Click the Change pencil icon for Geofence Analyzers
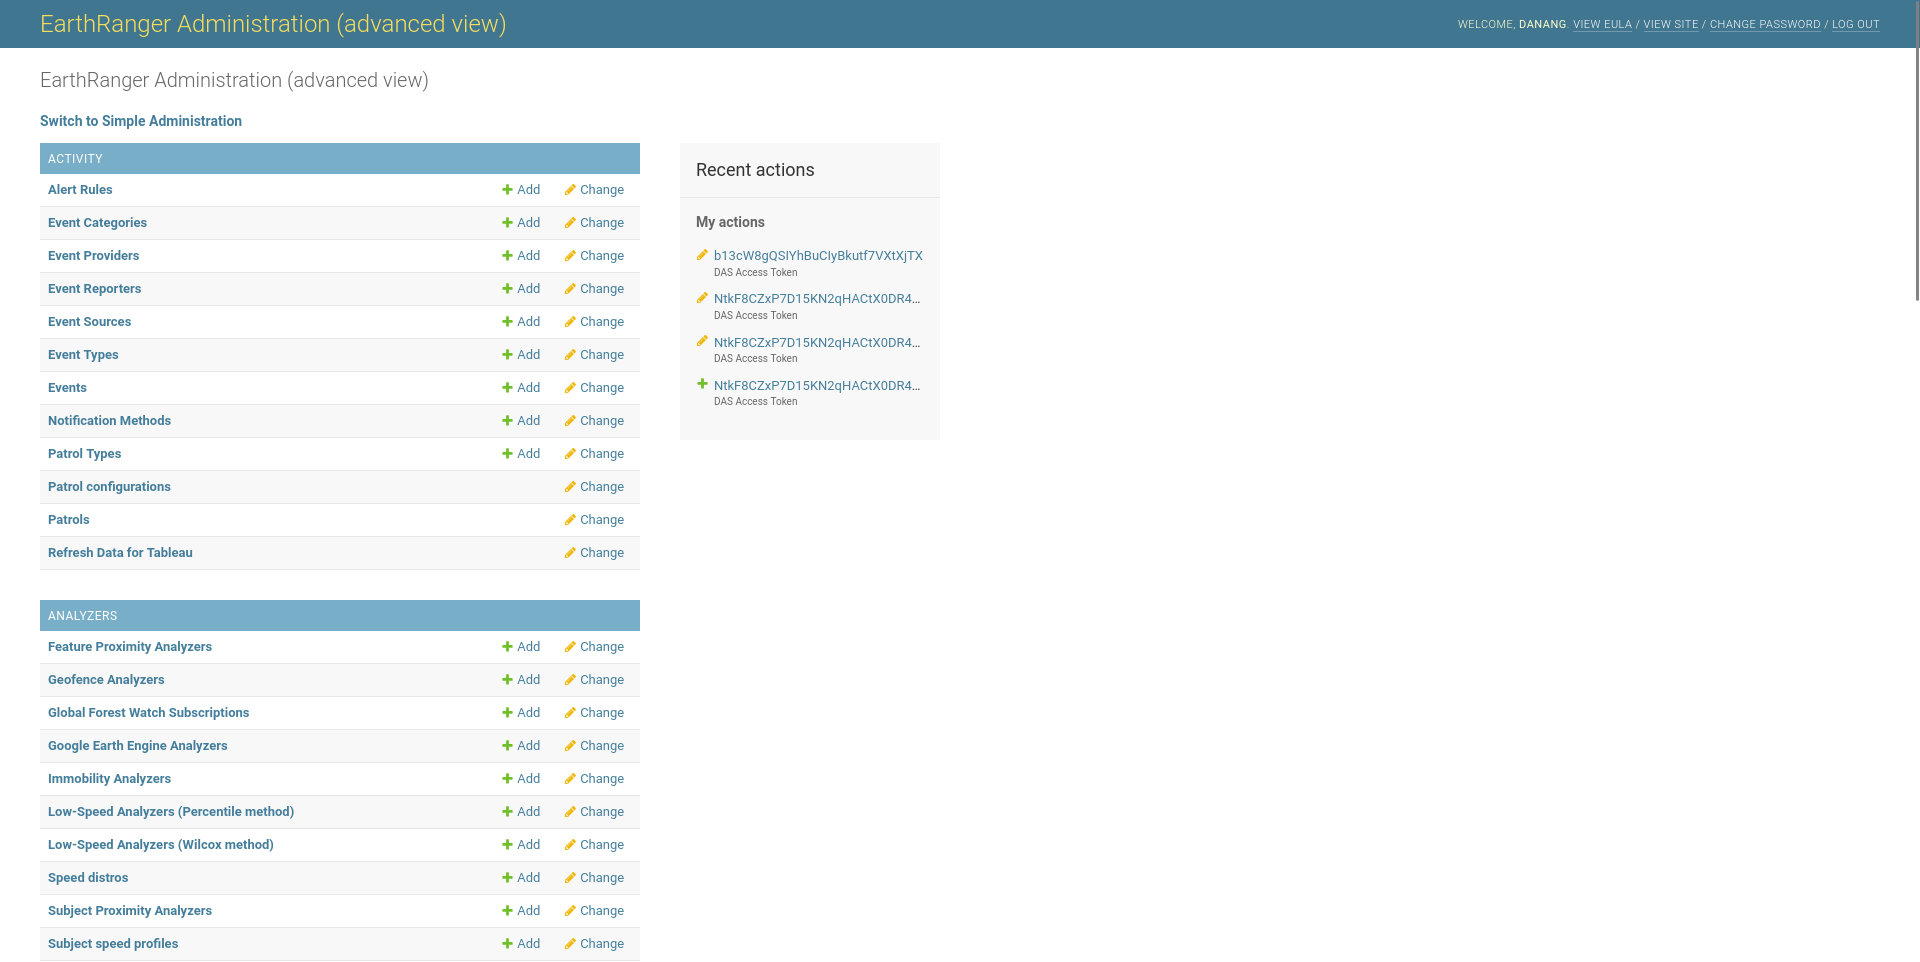 570,680
